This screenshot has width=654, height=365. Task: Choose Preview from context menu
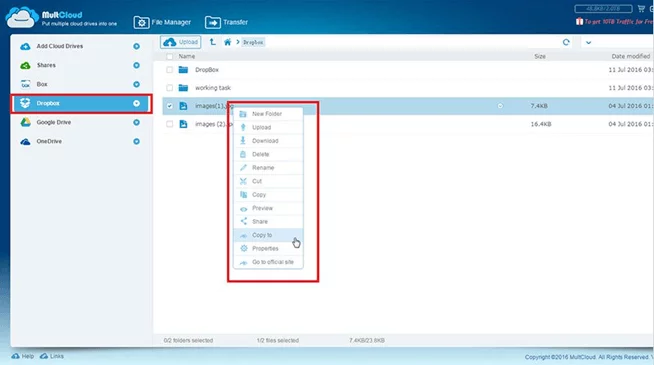click(268, 208)
